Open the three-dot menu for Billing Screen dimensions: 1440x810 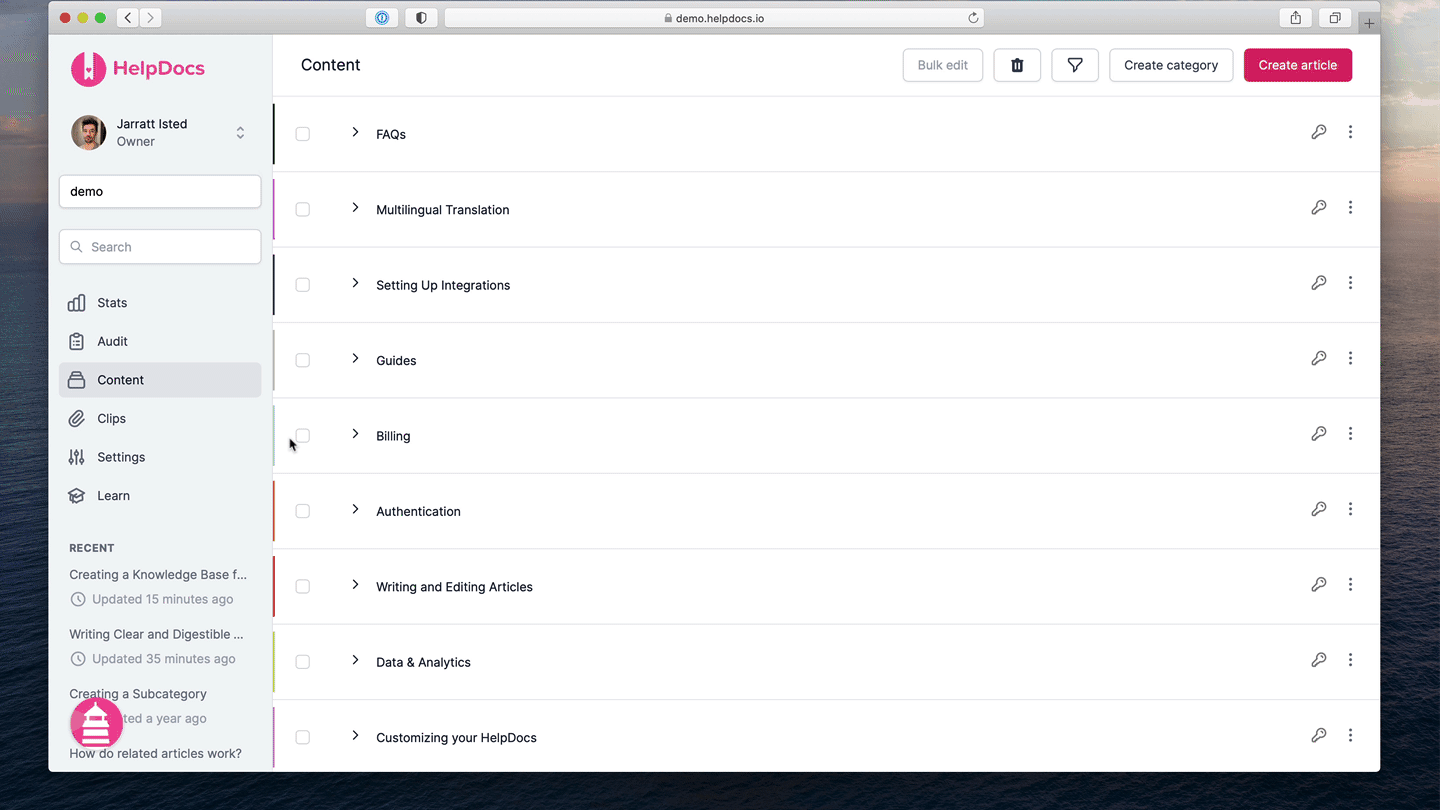pos(1350,434)
